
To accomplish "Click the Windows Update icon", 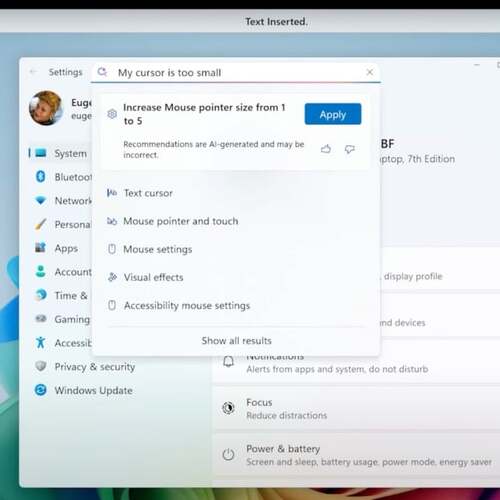I will pyautogui.click(x=40, y=390).
